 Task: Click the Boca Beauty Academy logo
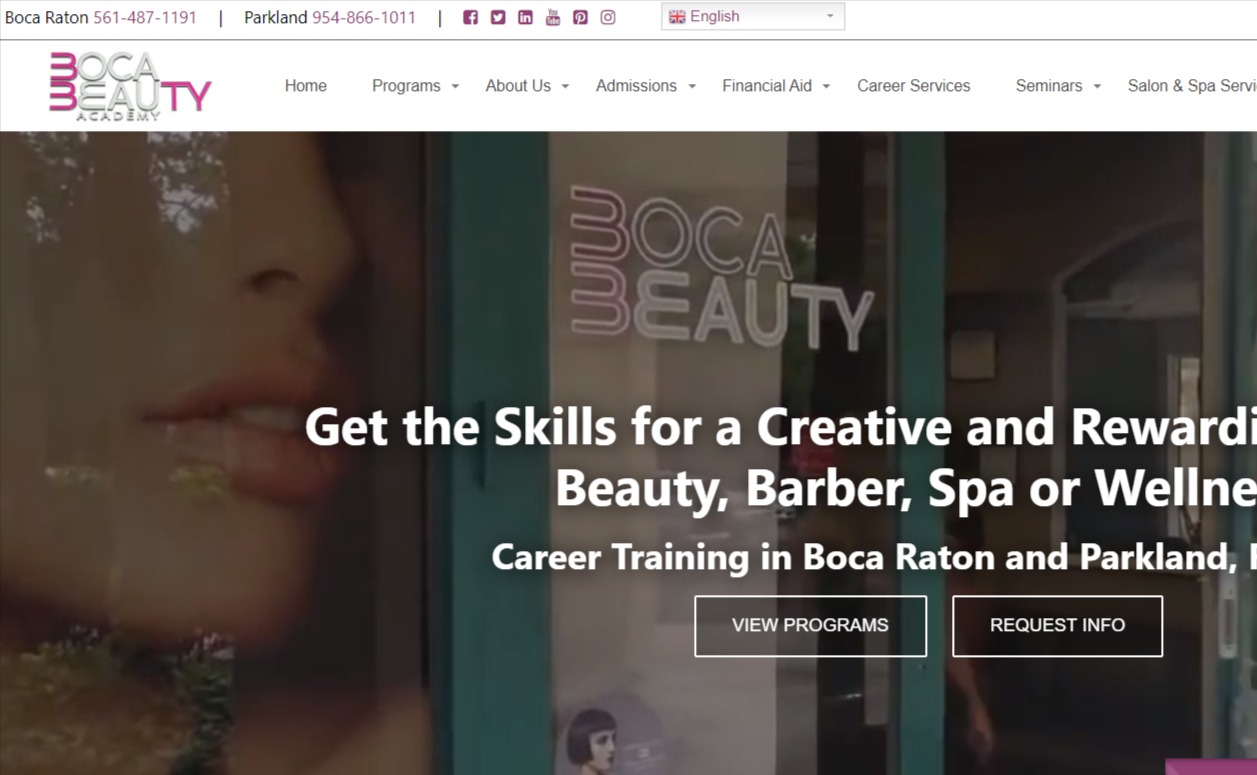(x=128, y=85)
